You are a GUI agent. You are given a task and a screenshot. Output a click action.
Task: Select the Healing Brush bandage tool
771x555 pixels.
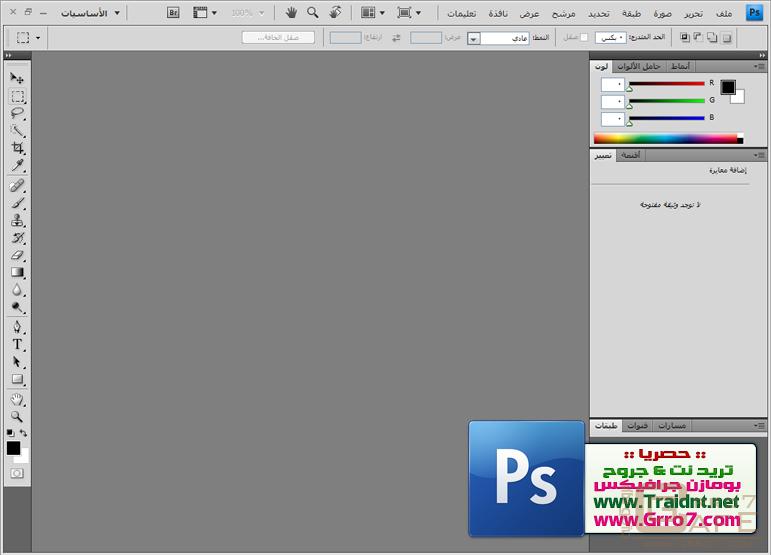17,186
